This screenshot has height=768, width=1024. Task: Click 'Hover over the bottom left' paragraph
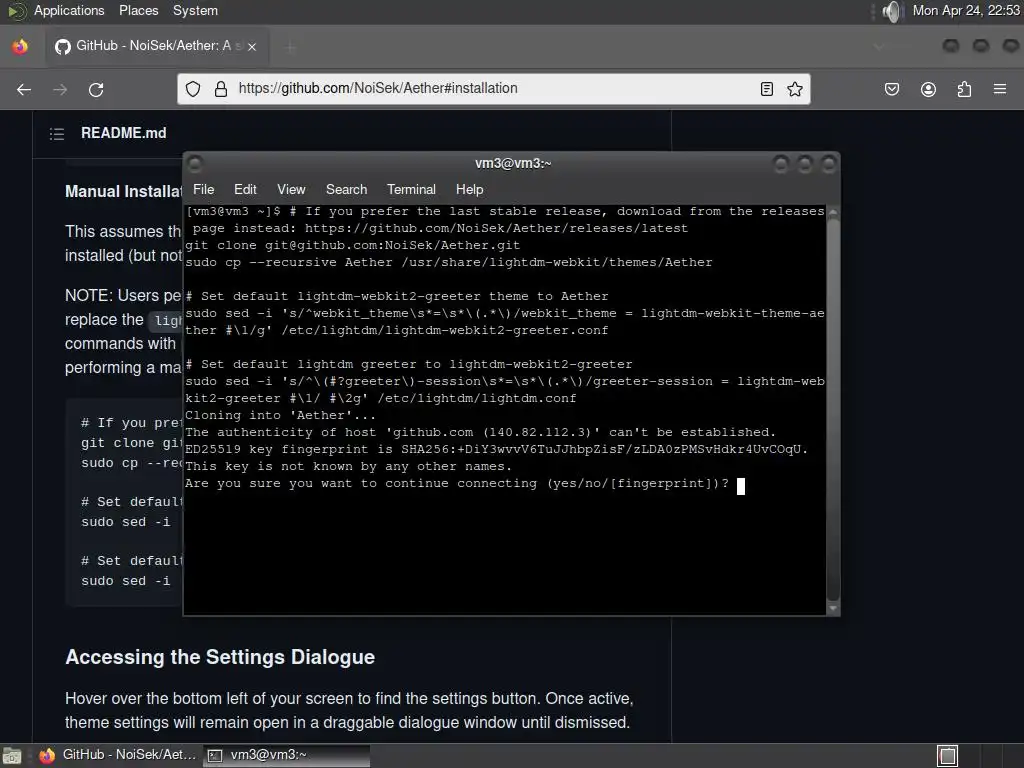tap(349, 711)
